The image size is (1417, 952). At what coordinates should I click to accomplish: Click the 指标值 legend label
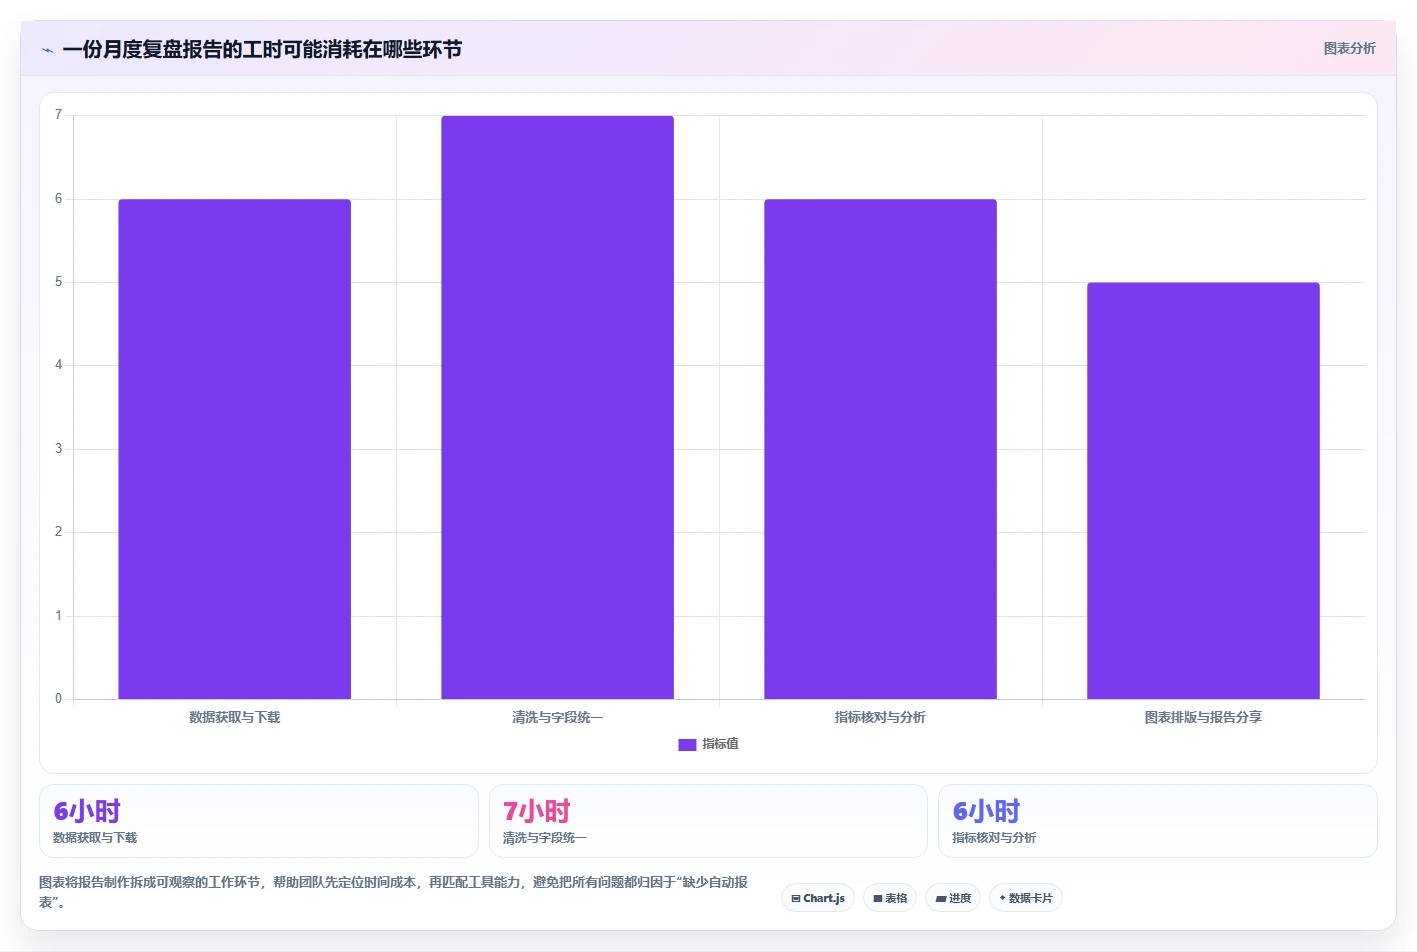[x=720, y=744]
